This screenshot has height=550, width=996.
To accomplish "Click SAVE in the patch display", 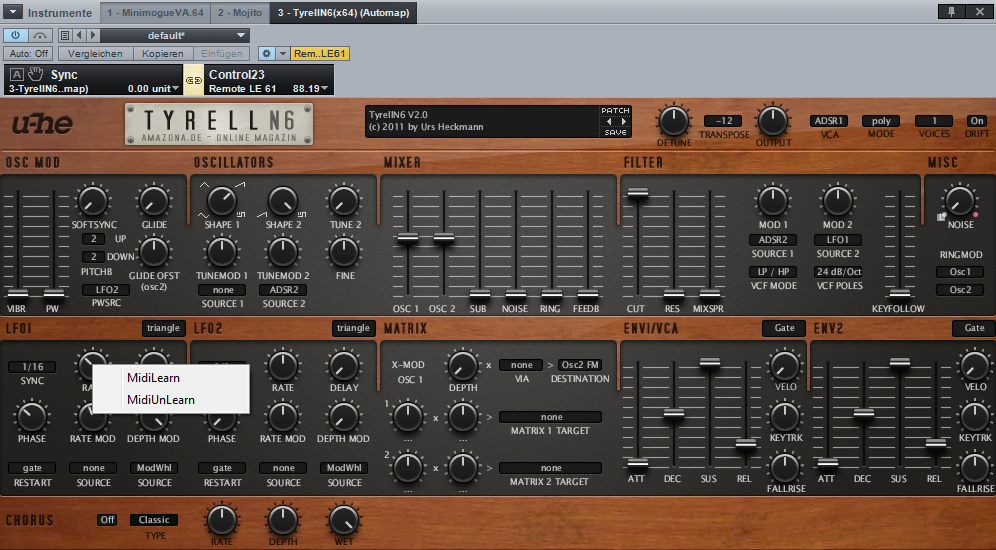I will pos(616,132).
